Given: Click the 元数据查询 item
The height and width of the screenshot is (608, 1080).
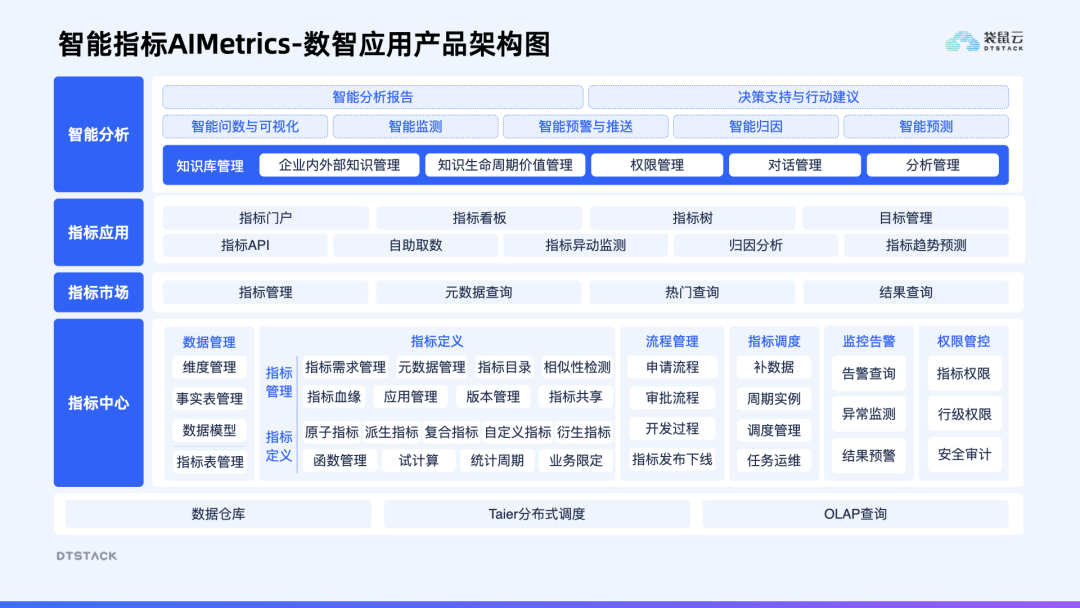Looking at the screenshot, I should pyautogui.click(x=479, y=293).
